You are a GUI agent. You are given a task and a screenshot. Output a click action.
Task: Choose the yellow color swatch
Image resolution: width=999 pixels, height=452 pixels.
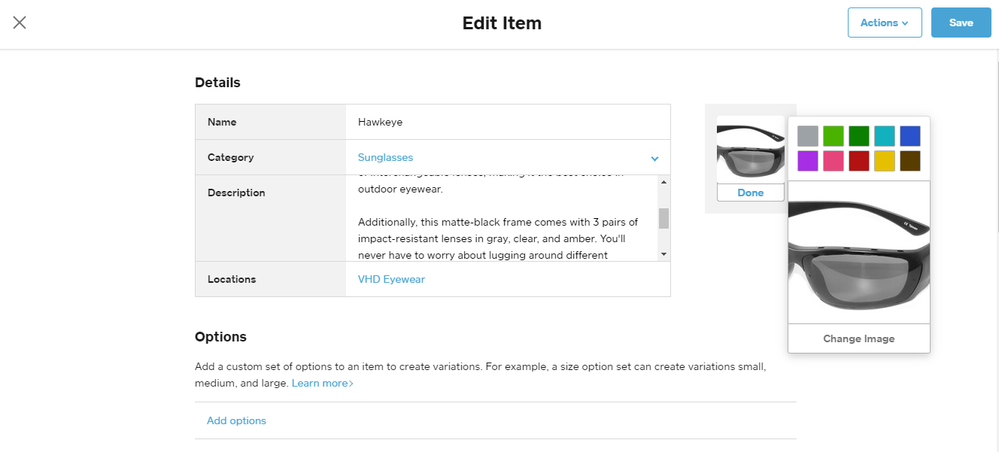click(884, 161)
